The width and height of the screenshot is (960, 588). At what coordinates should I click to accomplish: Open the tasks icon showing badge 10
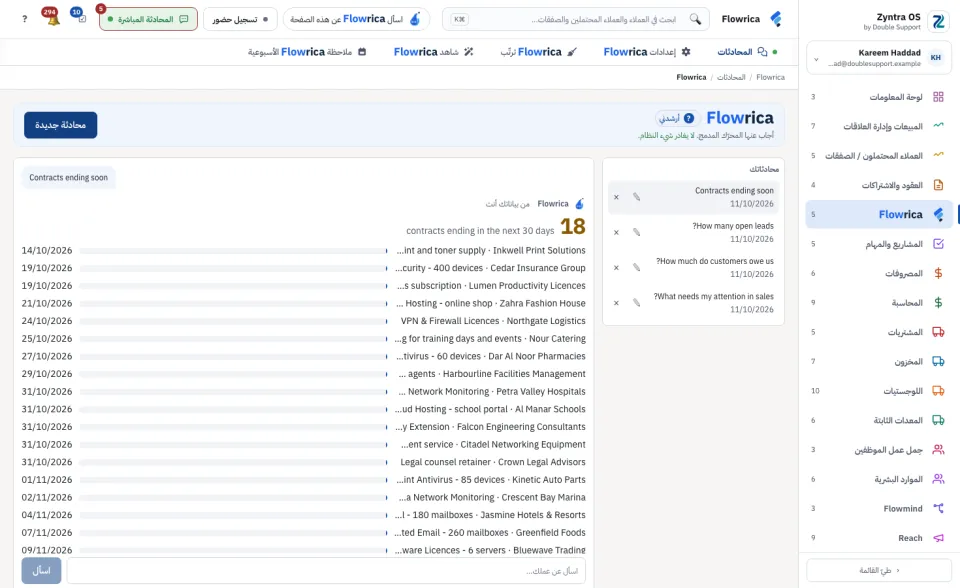(79, 17)
